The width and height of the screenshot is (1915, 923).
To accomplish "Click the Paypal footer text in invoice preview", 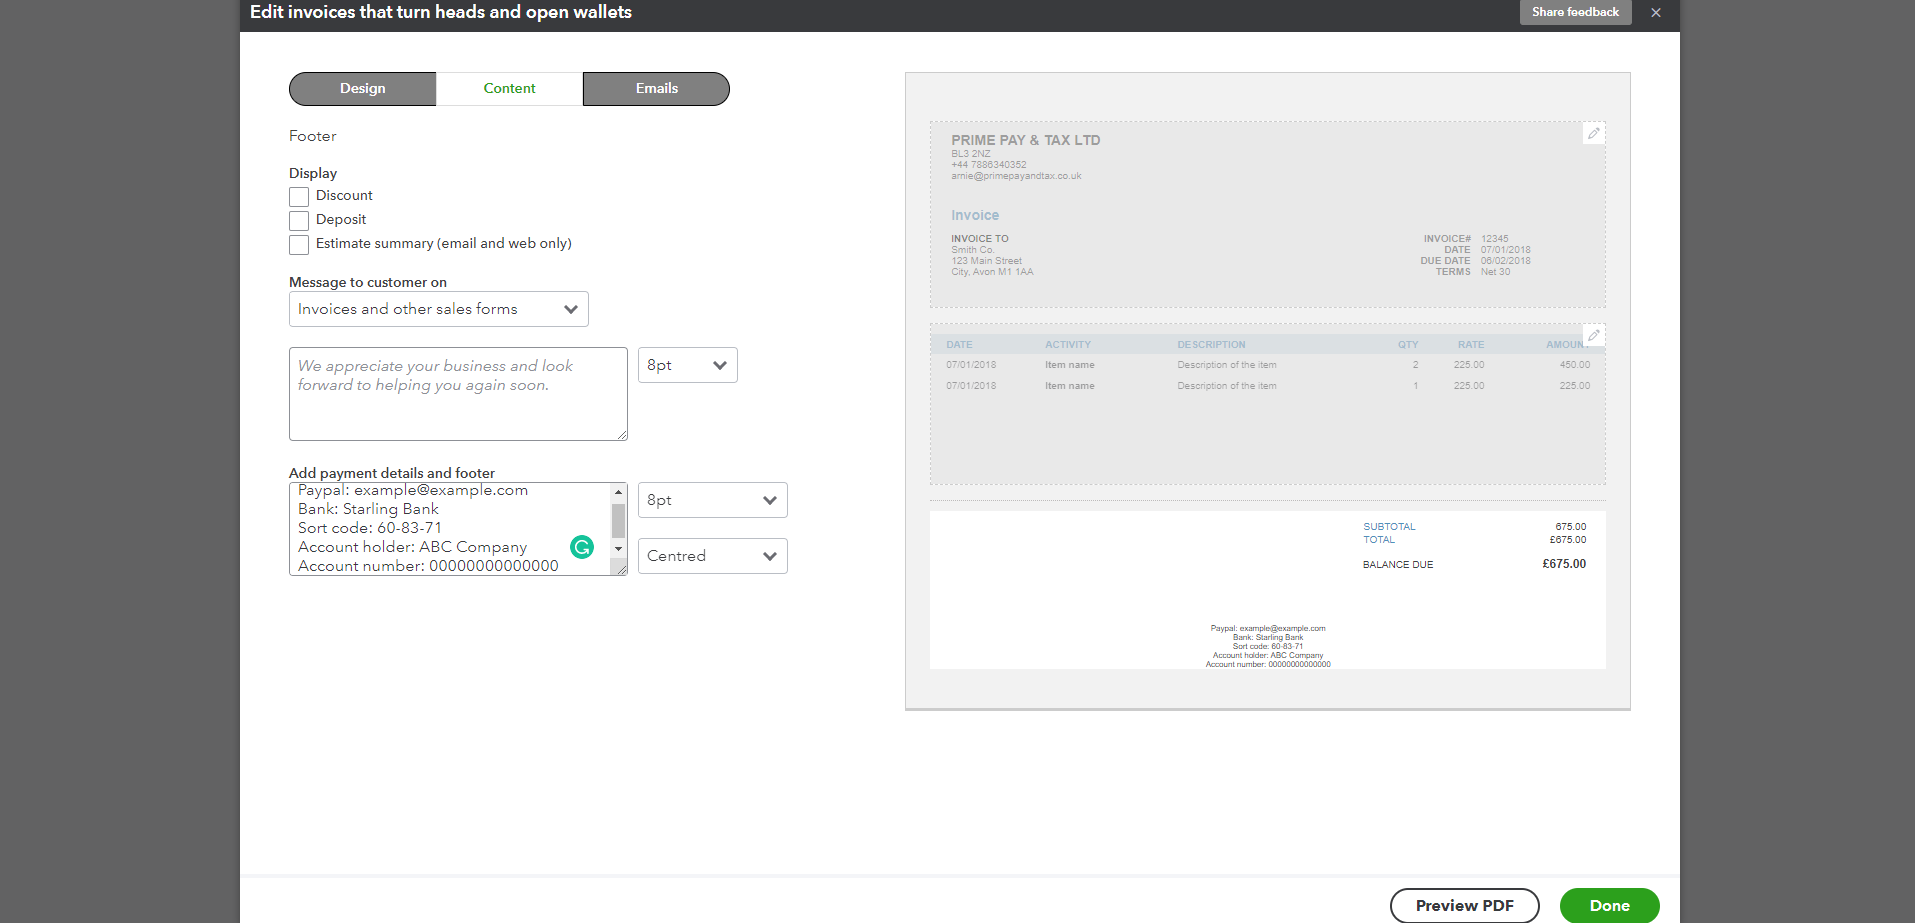I will tap(1268, 629).
